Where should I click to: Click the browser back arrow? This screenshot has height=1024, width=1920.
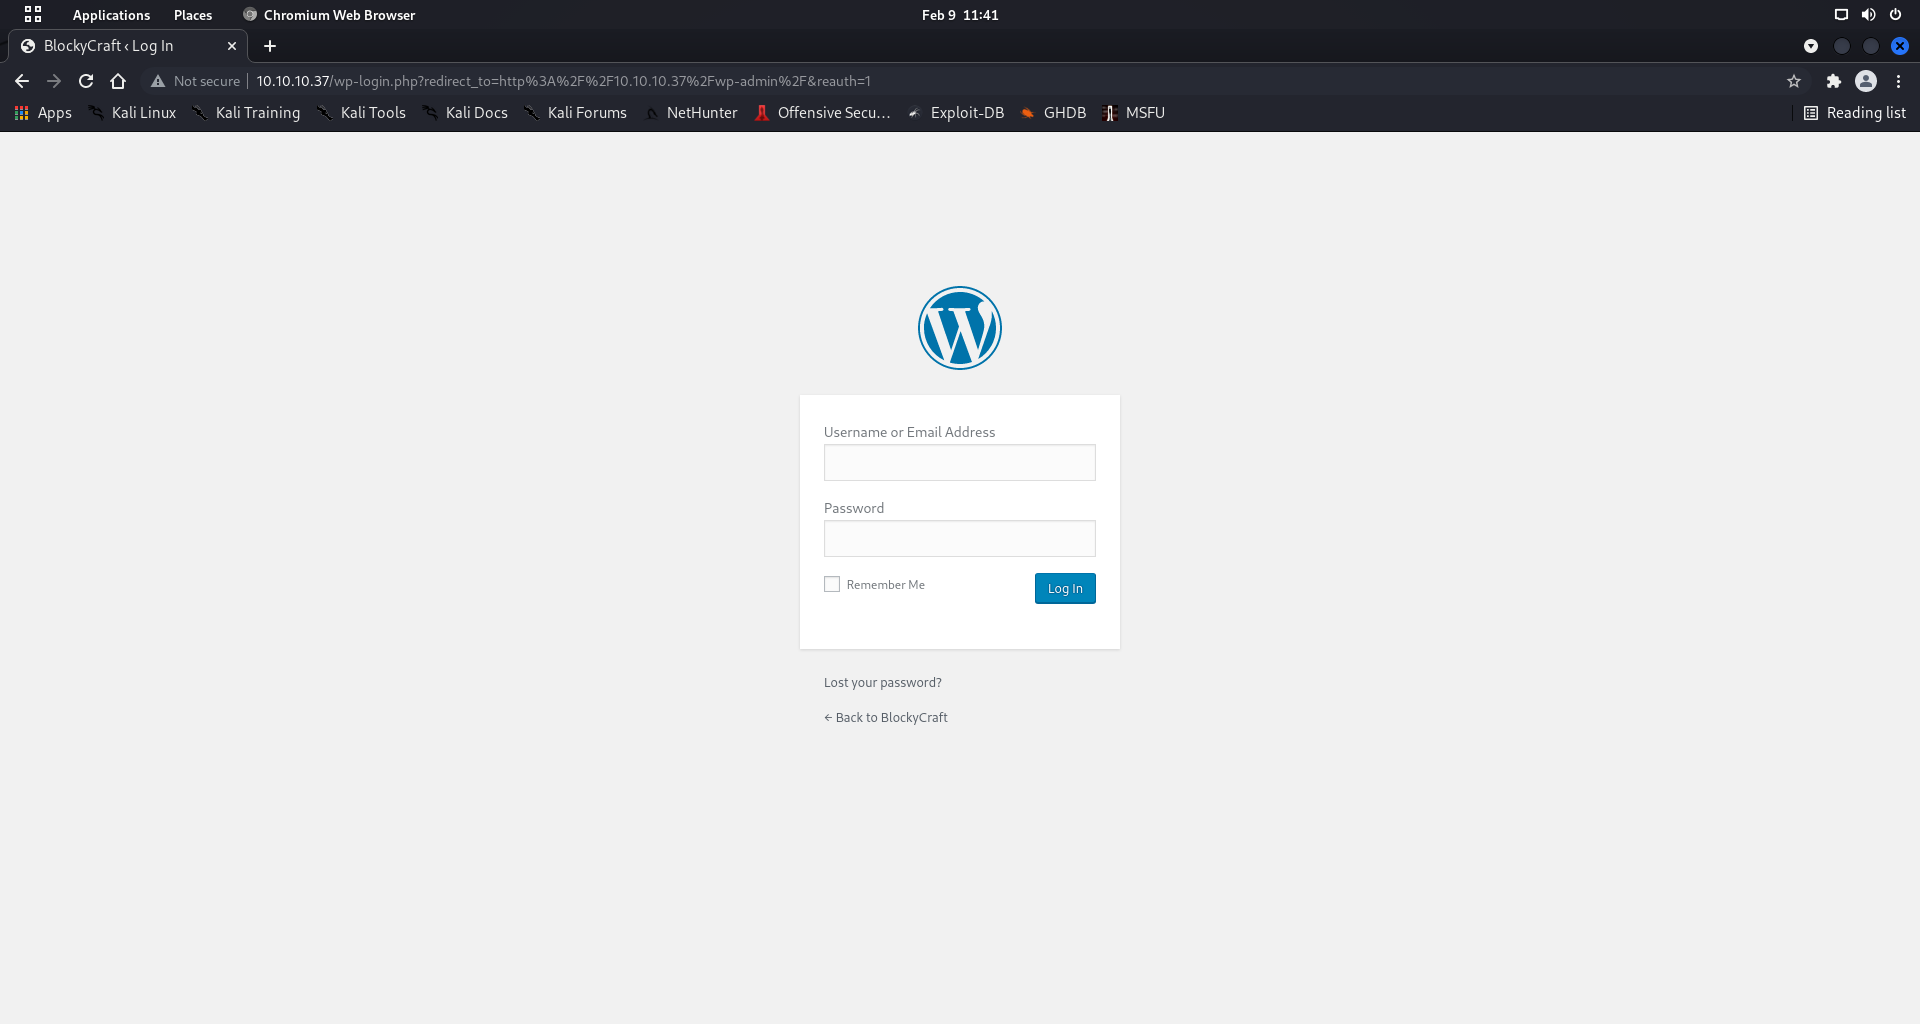tap(22, 81)
